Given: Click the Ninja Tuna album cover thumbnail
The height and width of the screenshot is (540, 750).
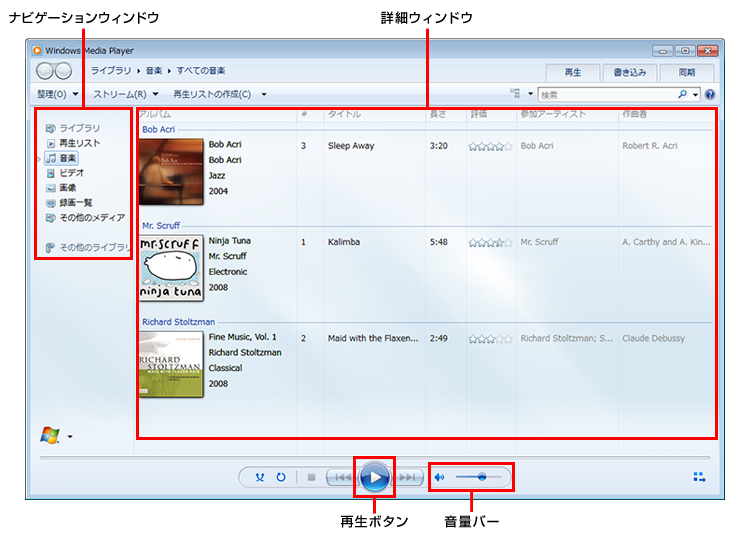Looking at the screenshot, I should 171,268.
